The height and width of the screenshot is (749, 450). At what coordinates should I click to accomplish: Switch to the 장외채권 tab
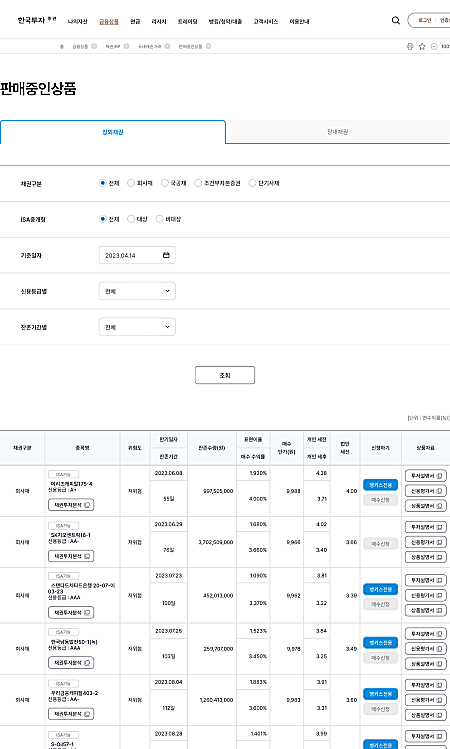113,132
